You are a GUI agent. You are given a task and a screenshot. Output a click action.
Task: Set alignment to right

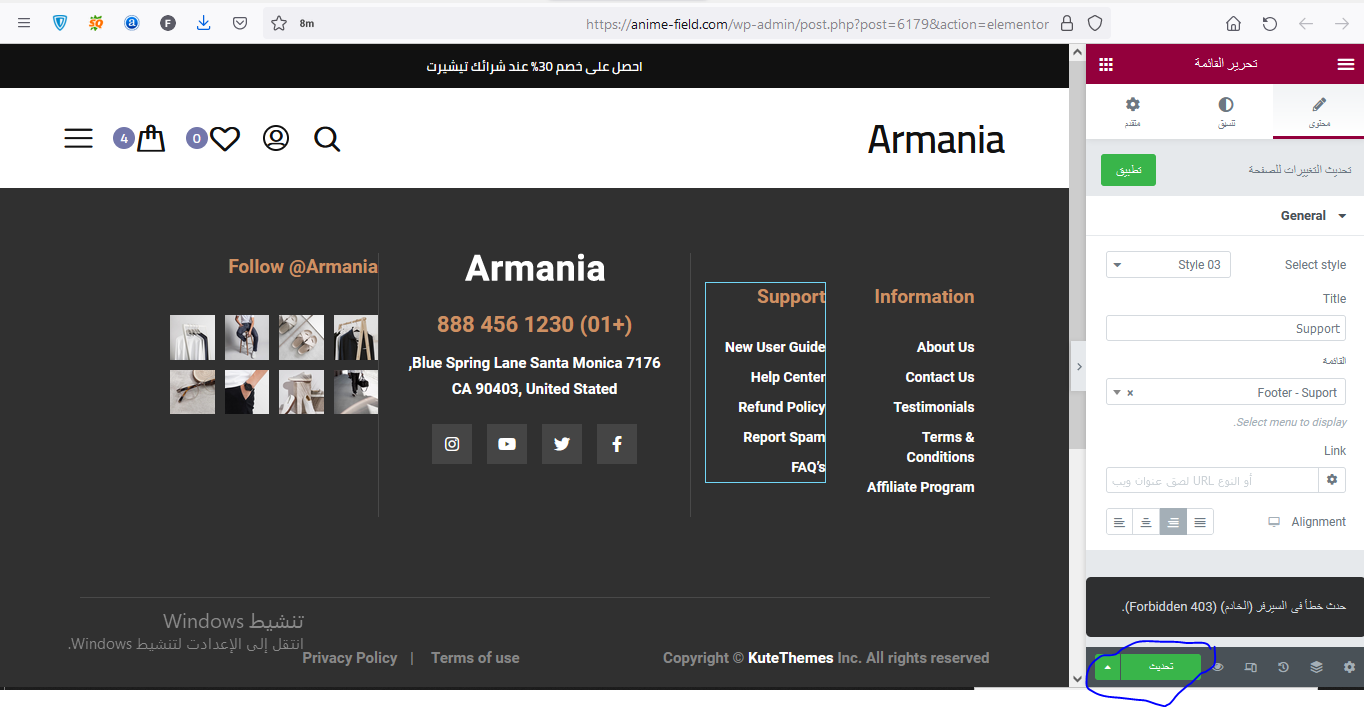1173,522
